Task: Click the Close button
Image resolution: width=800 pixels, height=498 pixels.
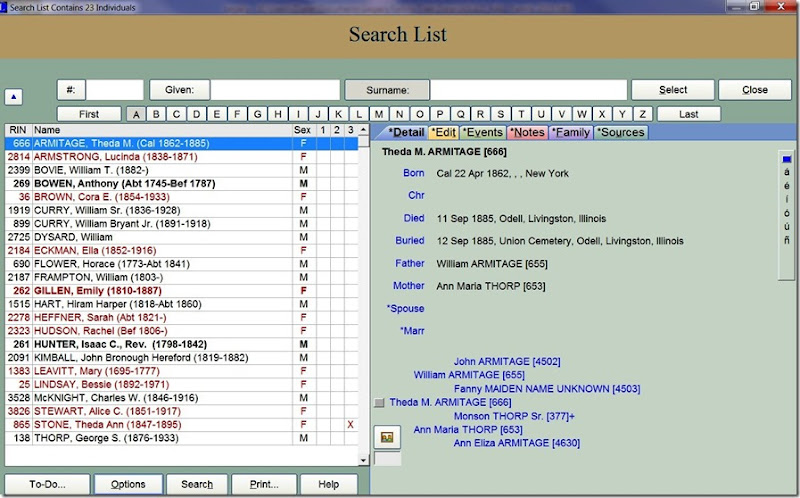Action: (x=755, y=90)
